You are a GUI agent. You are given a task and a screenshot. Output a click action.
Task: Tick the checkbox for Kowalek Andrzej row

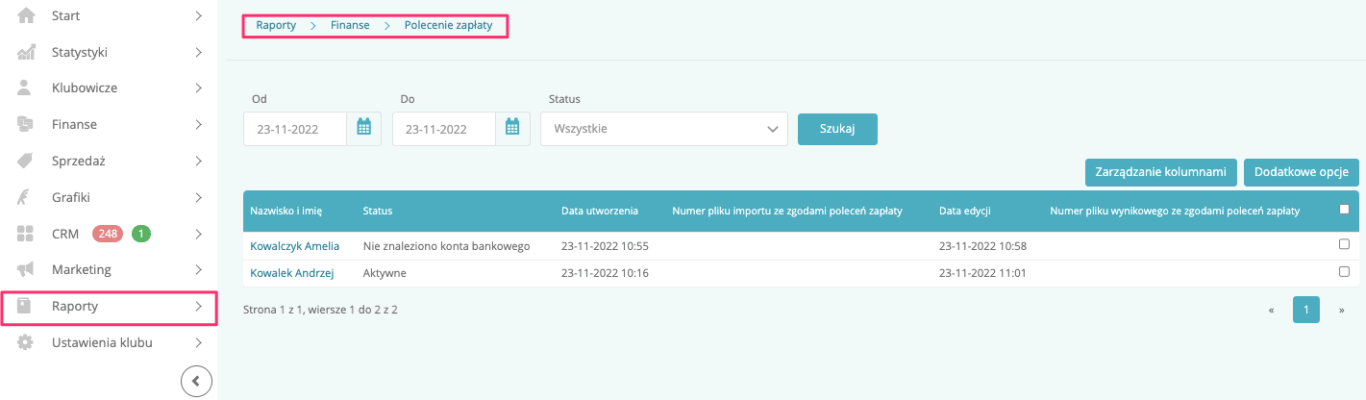(x=1344, y=271)
